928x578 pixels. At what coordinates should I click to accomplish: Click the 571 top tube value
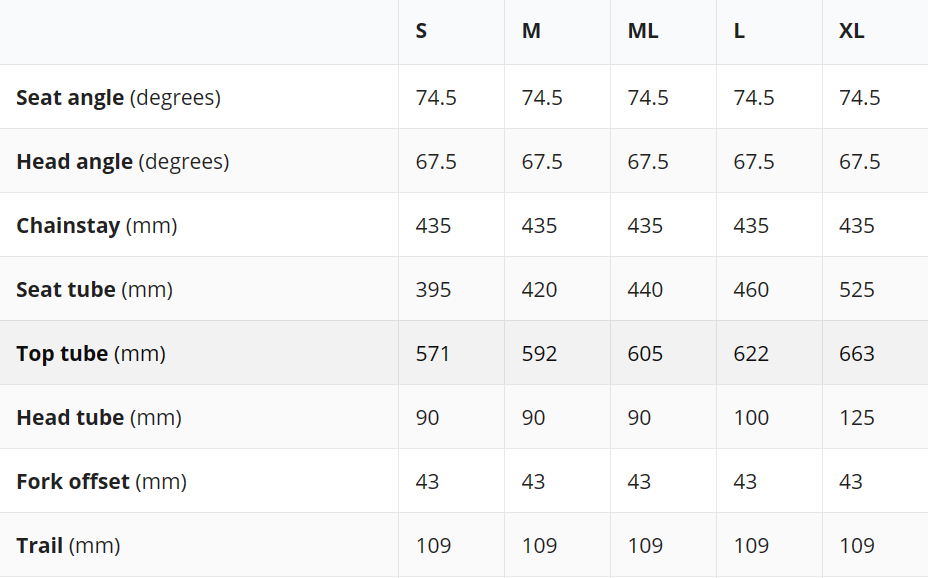tap(433, 354)
